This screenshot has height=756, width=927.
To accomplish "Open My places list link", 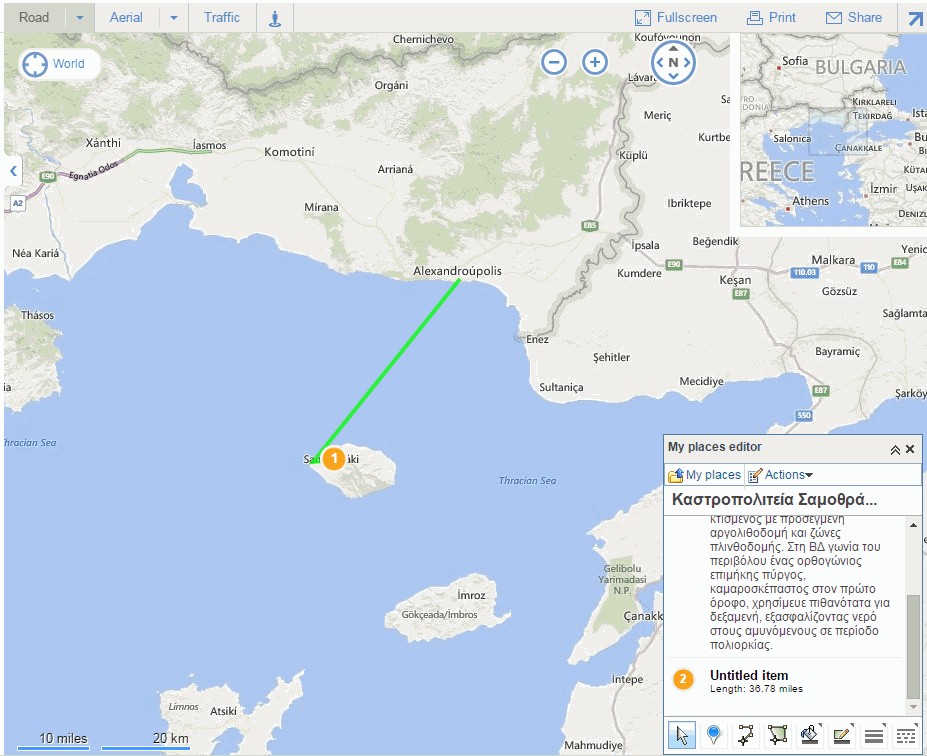I will (x=705, y=475).
